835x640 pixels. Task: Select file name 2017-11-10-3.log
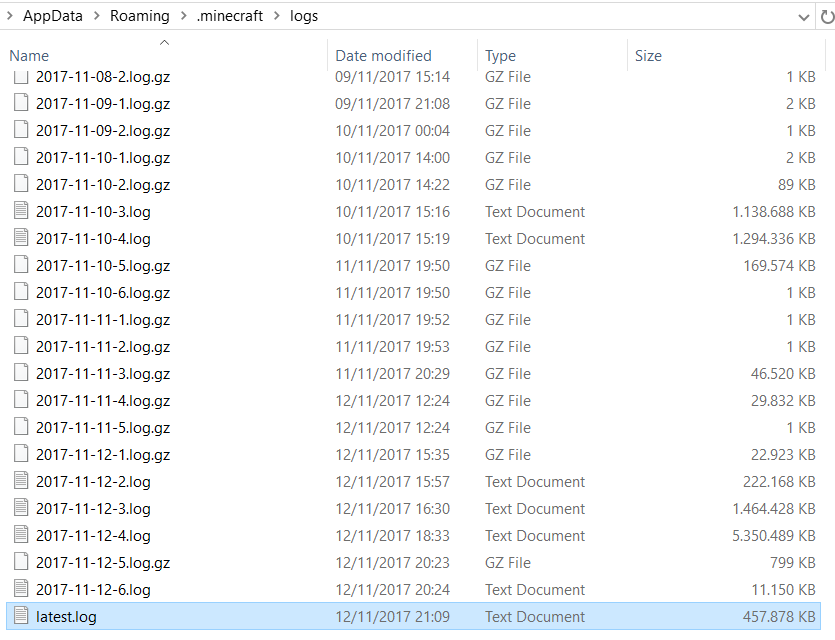tap(93, 212)
